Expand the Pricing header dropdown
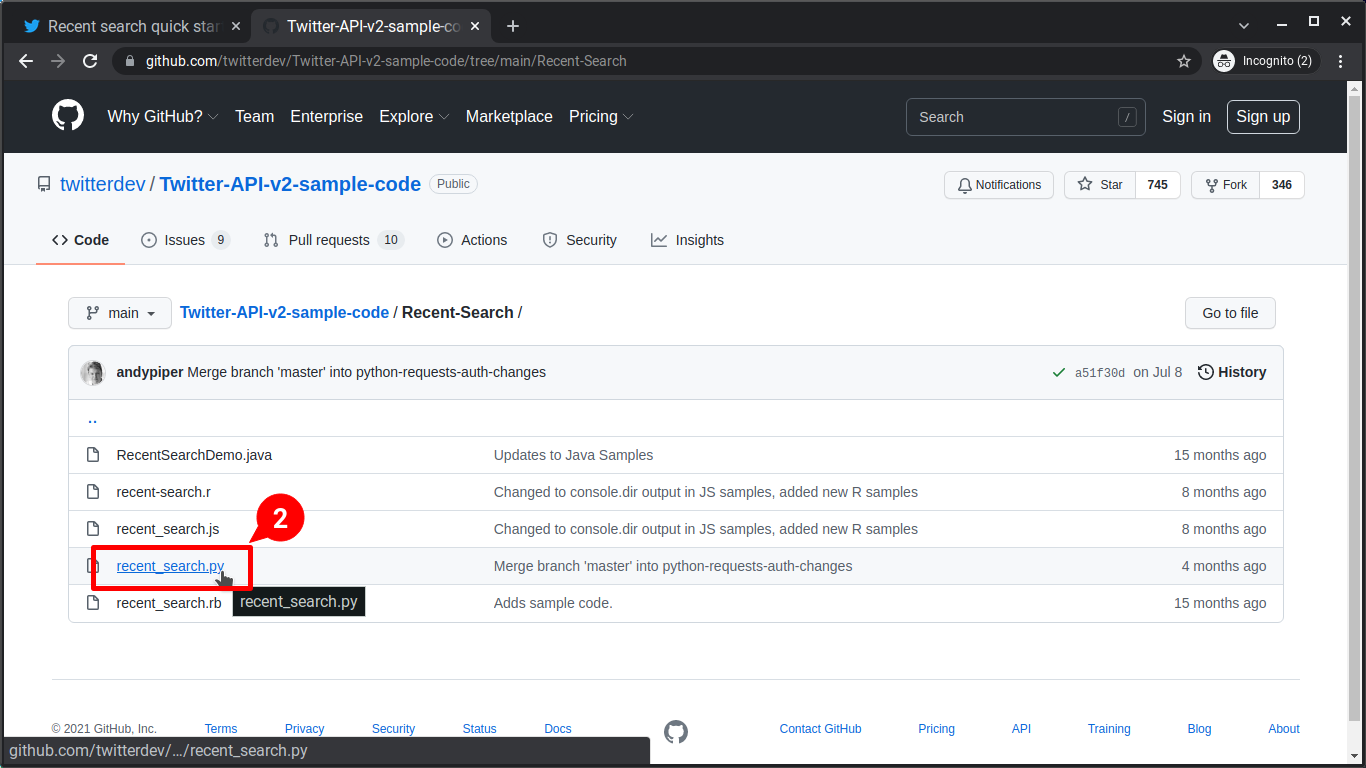The width and height of the screenshot is (1366, 768). (601, 117)
